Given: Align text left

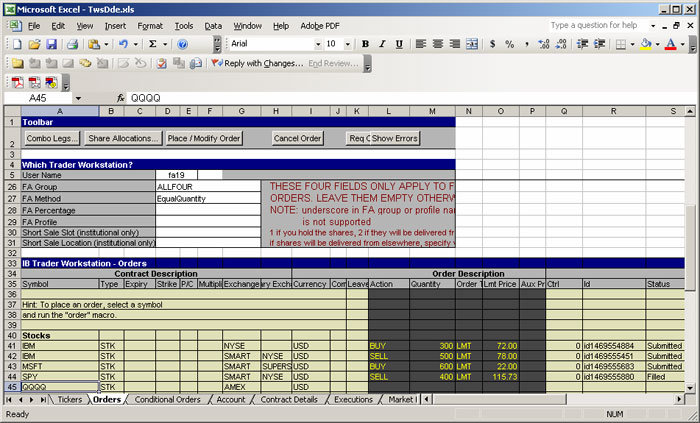Looking at the screenshot, I should (x=421, y=44).
